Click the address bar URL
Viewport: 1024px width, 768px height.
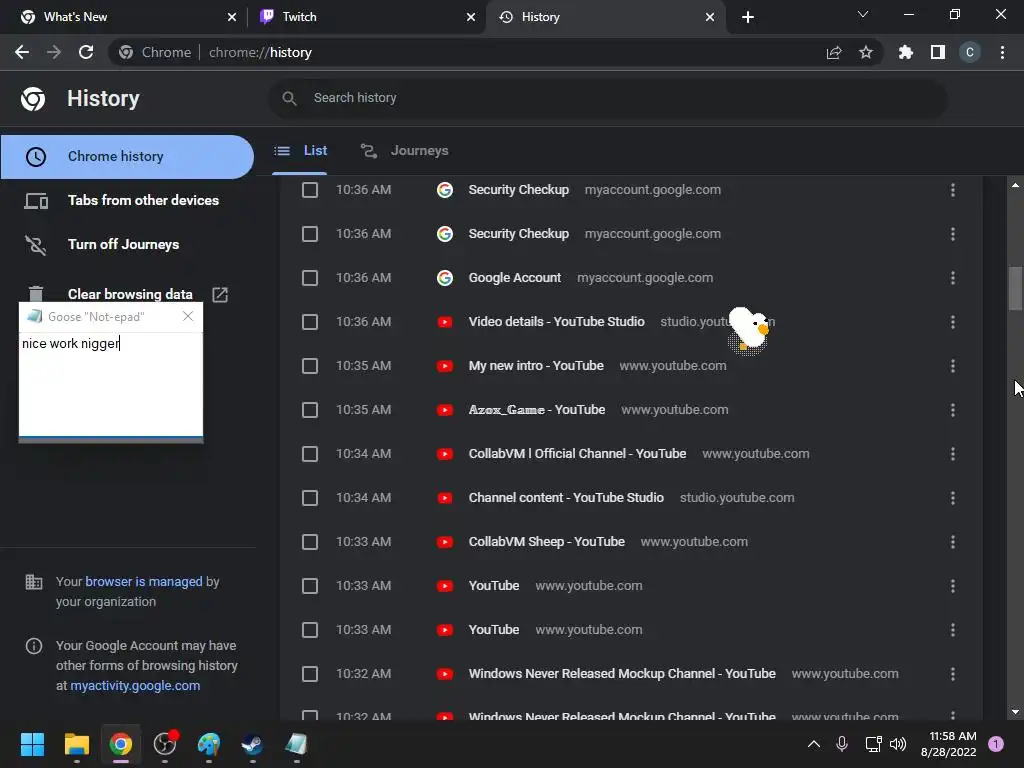click(260, 52)
